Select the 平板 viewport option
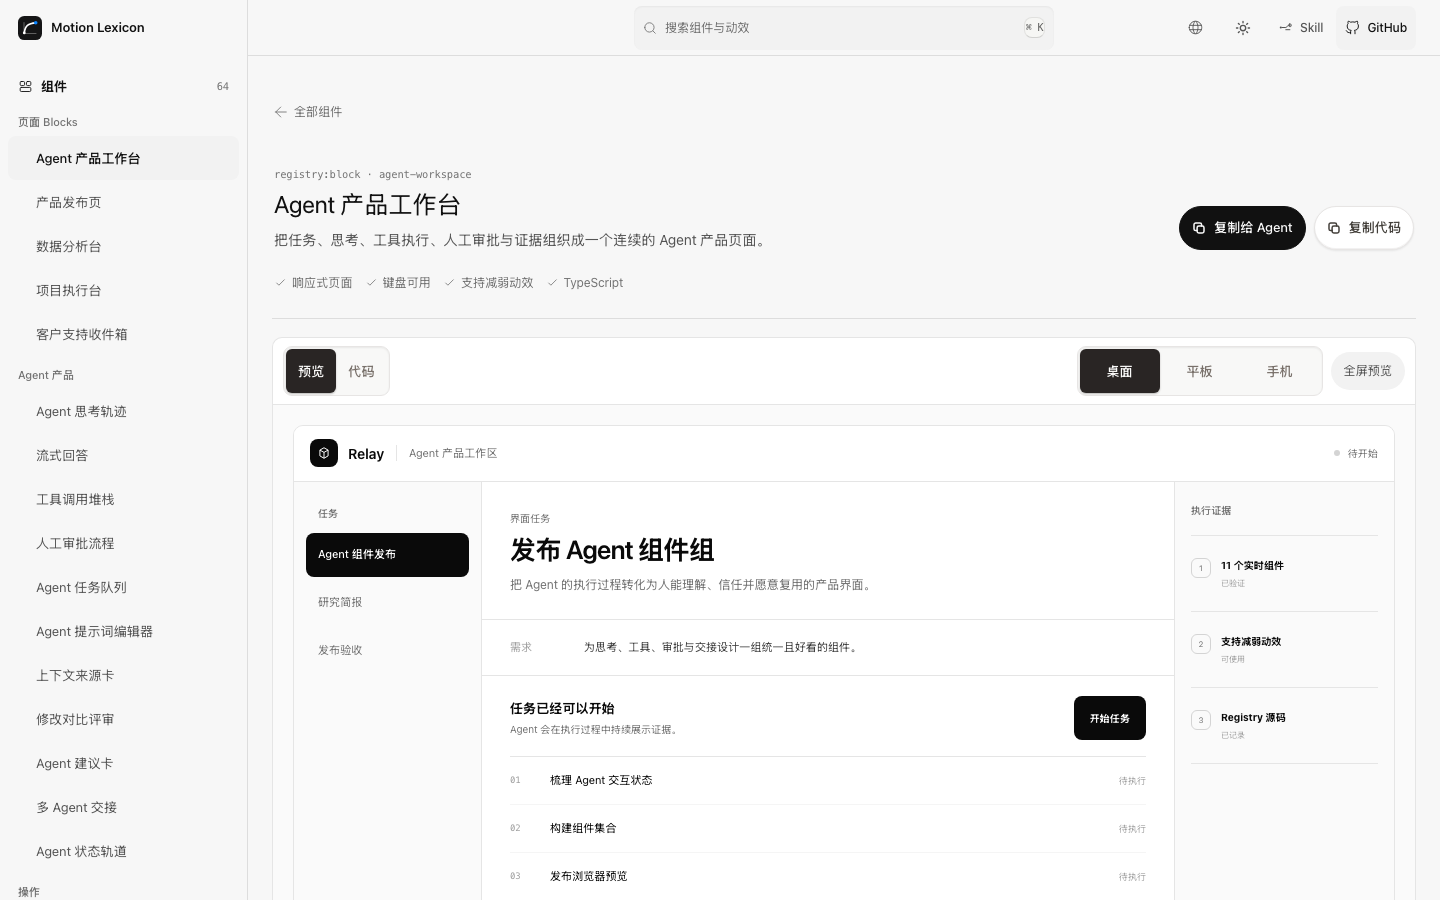The height and width of the screenshot is (900, 1440). 1200,371
